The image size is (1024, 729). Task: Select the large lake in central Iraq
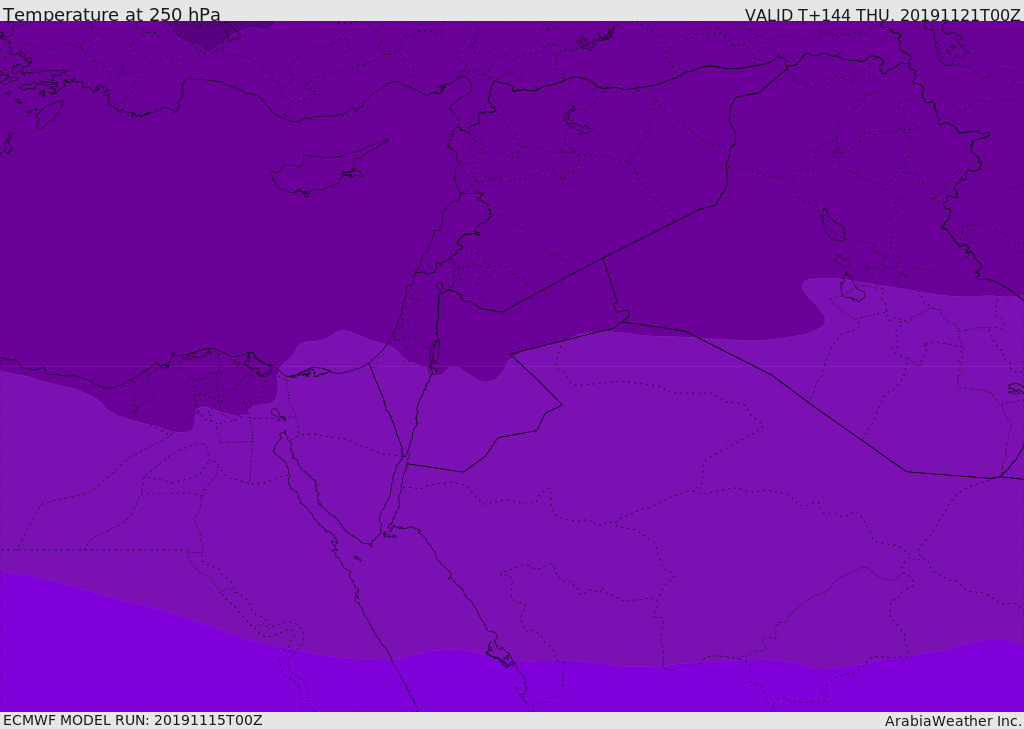tap(832, 225)
